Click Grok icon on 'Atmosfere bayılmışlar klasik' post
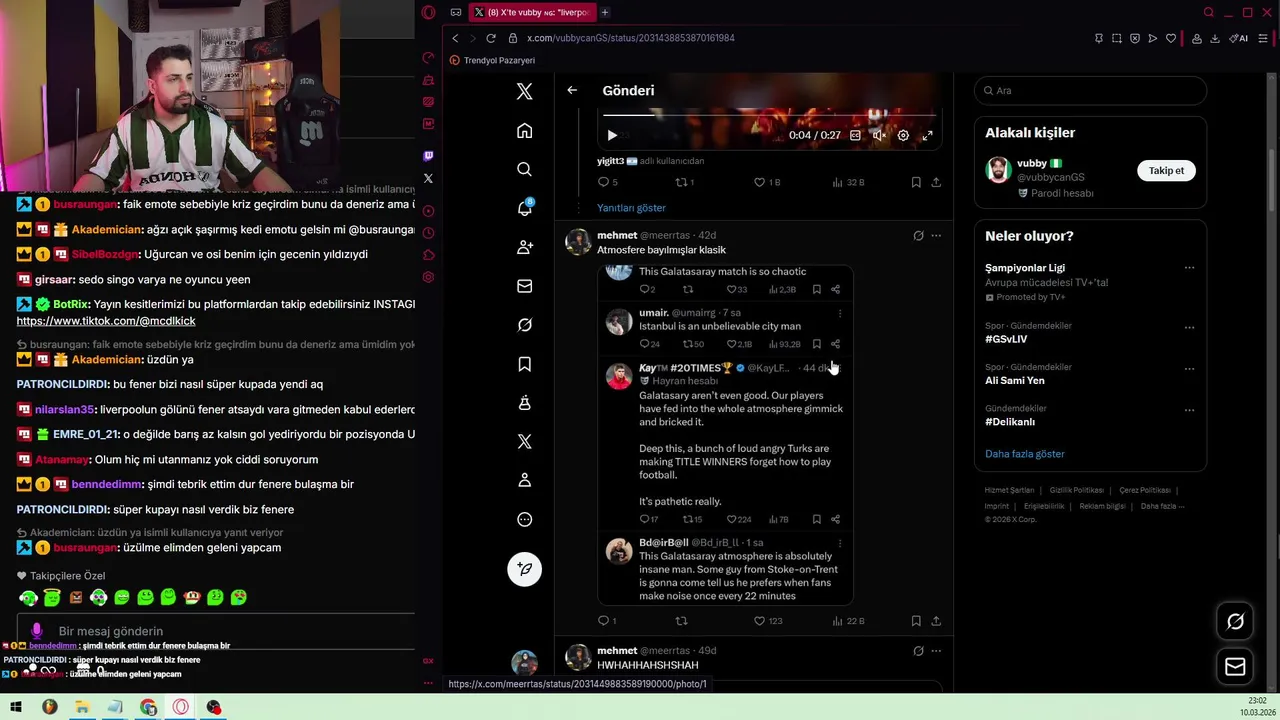Screen dimensions: 1280x720 pyautogui.click(x=918, y=236)
